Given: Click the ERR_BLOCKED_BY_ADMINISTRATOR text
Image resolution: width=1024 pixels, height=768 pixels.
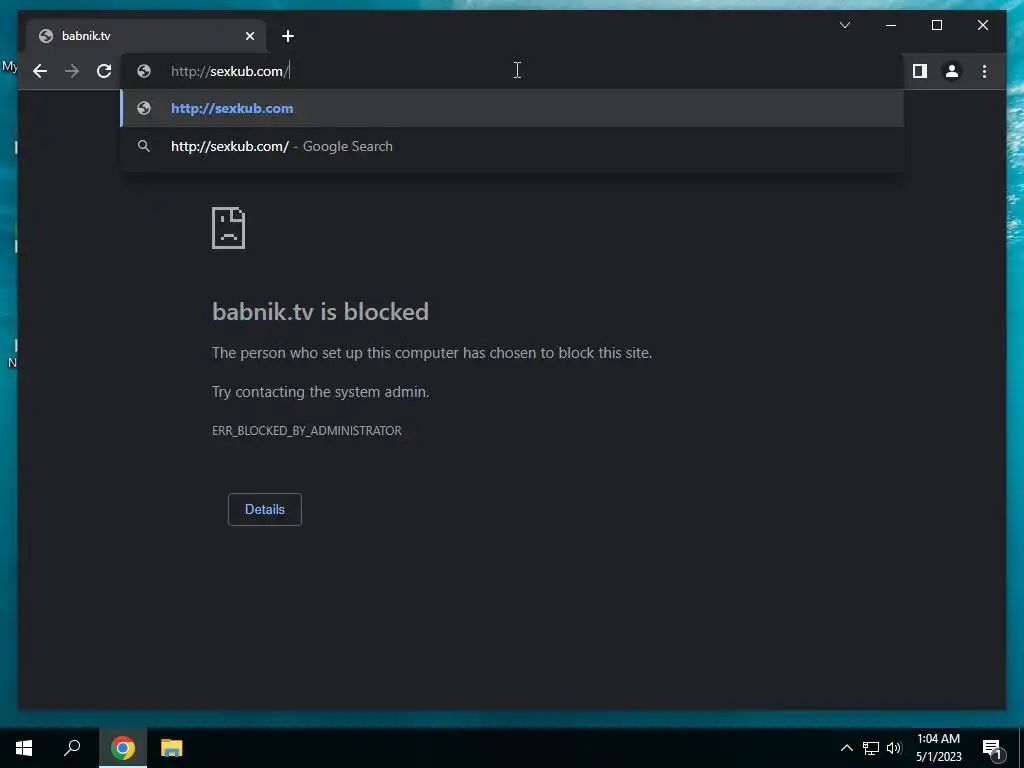Looking at the screenshot, I should tap(307, 431).
